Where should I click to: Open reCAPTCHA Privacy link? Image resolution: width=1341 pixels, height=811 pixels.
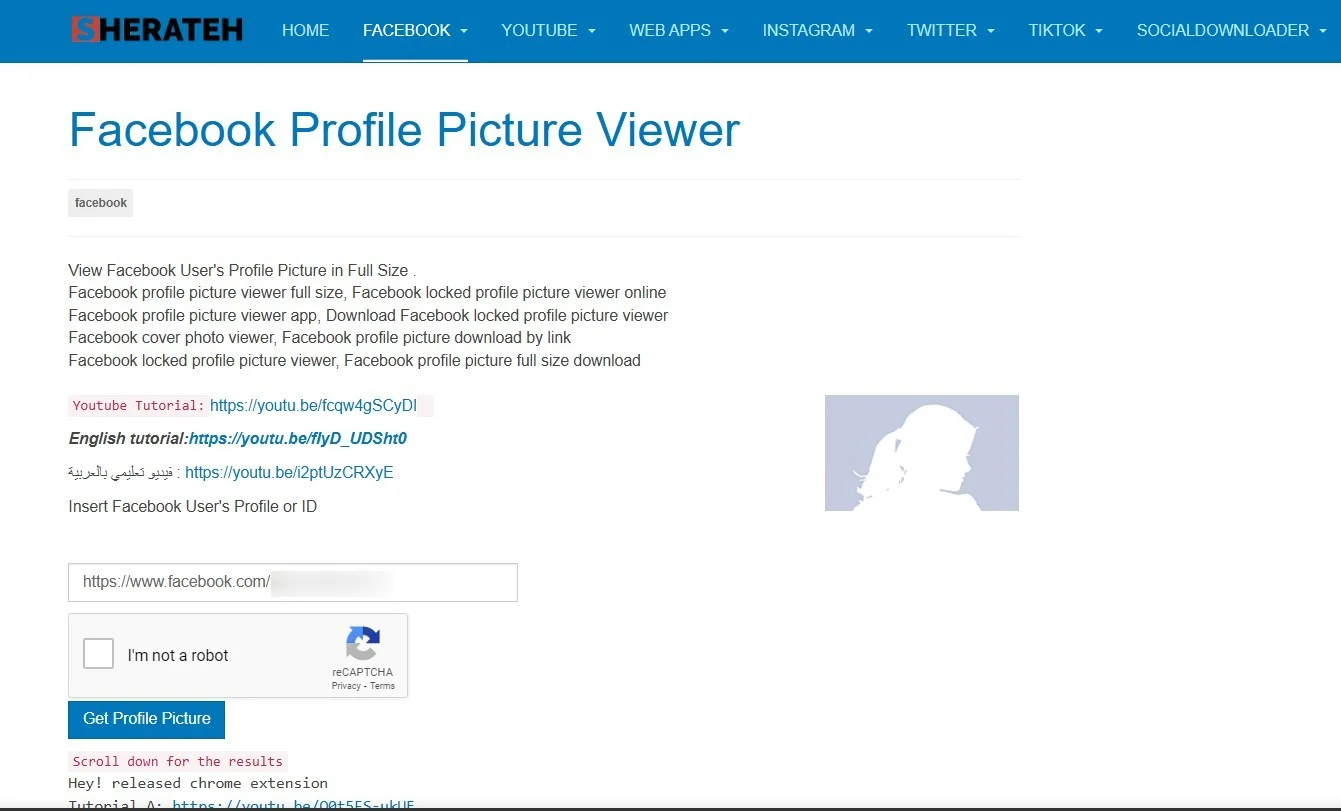[x=346, y=686]
